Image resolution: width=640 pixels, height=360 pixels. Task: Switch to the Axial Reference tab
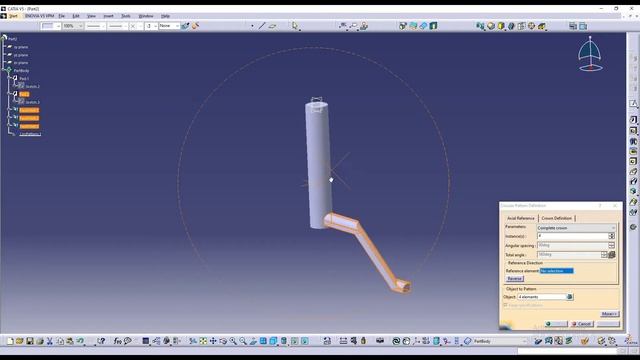(x=520, y=218)
